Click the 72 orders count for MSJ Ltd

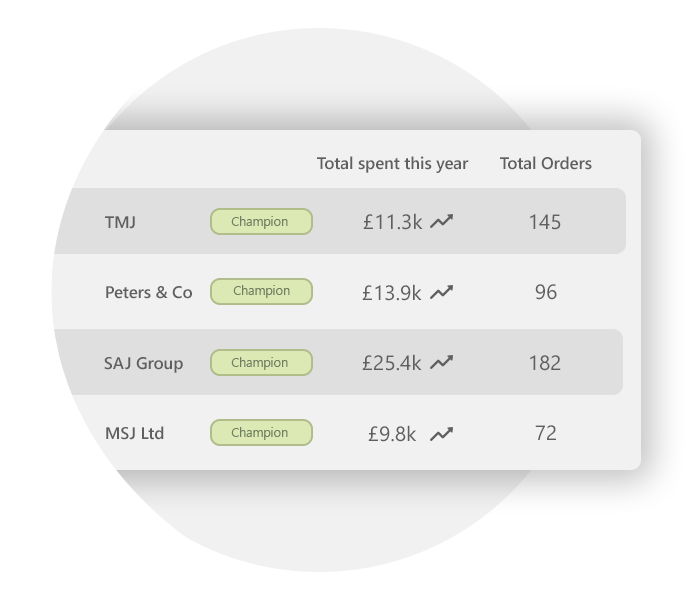click(546, 433)
